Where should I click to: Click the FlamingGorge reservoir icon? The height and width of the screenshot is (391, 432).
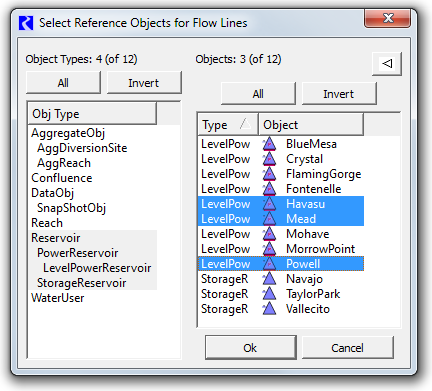(x=269, y=174)
